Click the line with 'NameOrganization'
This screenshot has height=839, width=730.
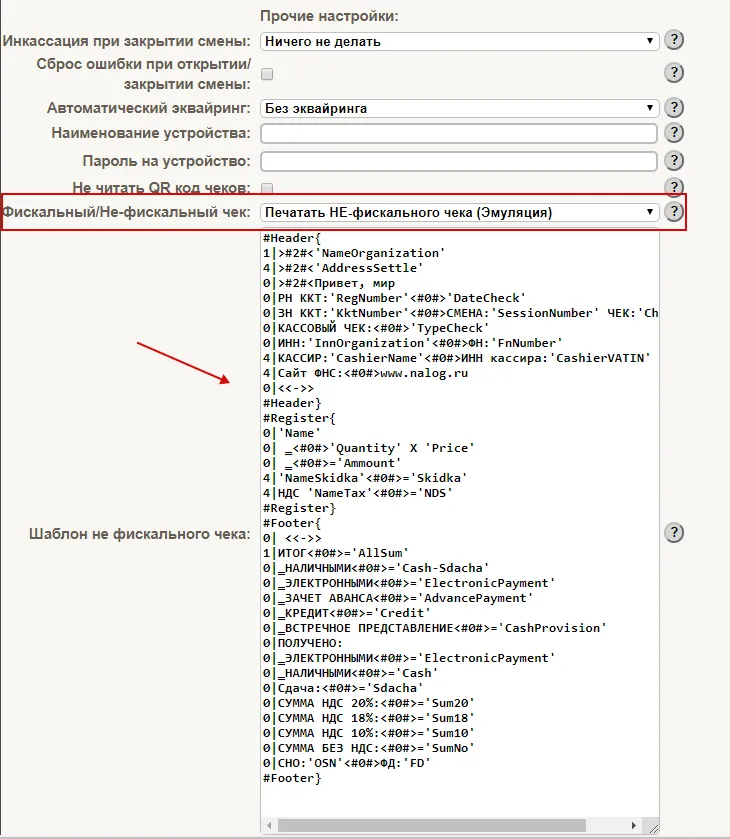point(354,253)
